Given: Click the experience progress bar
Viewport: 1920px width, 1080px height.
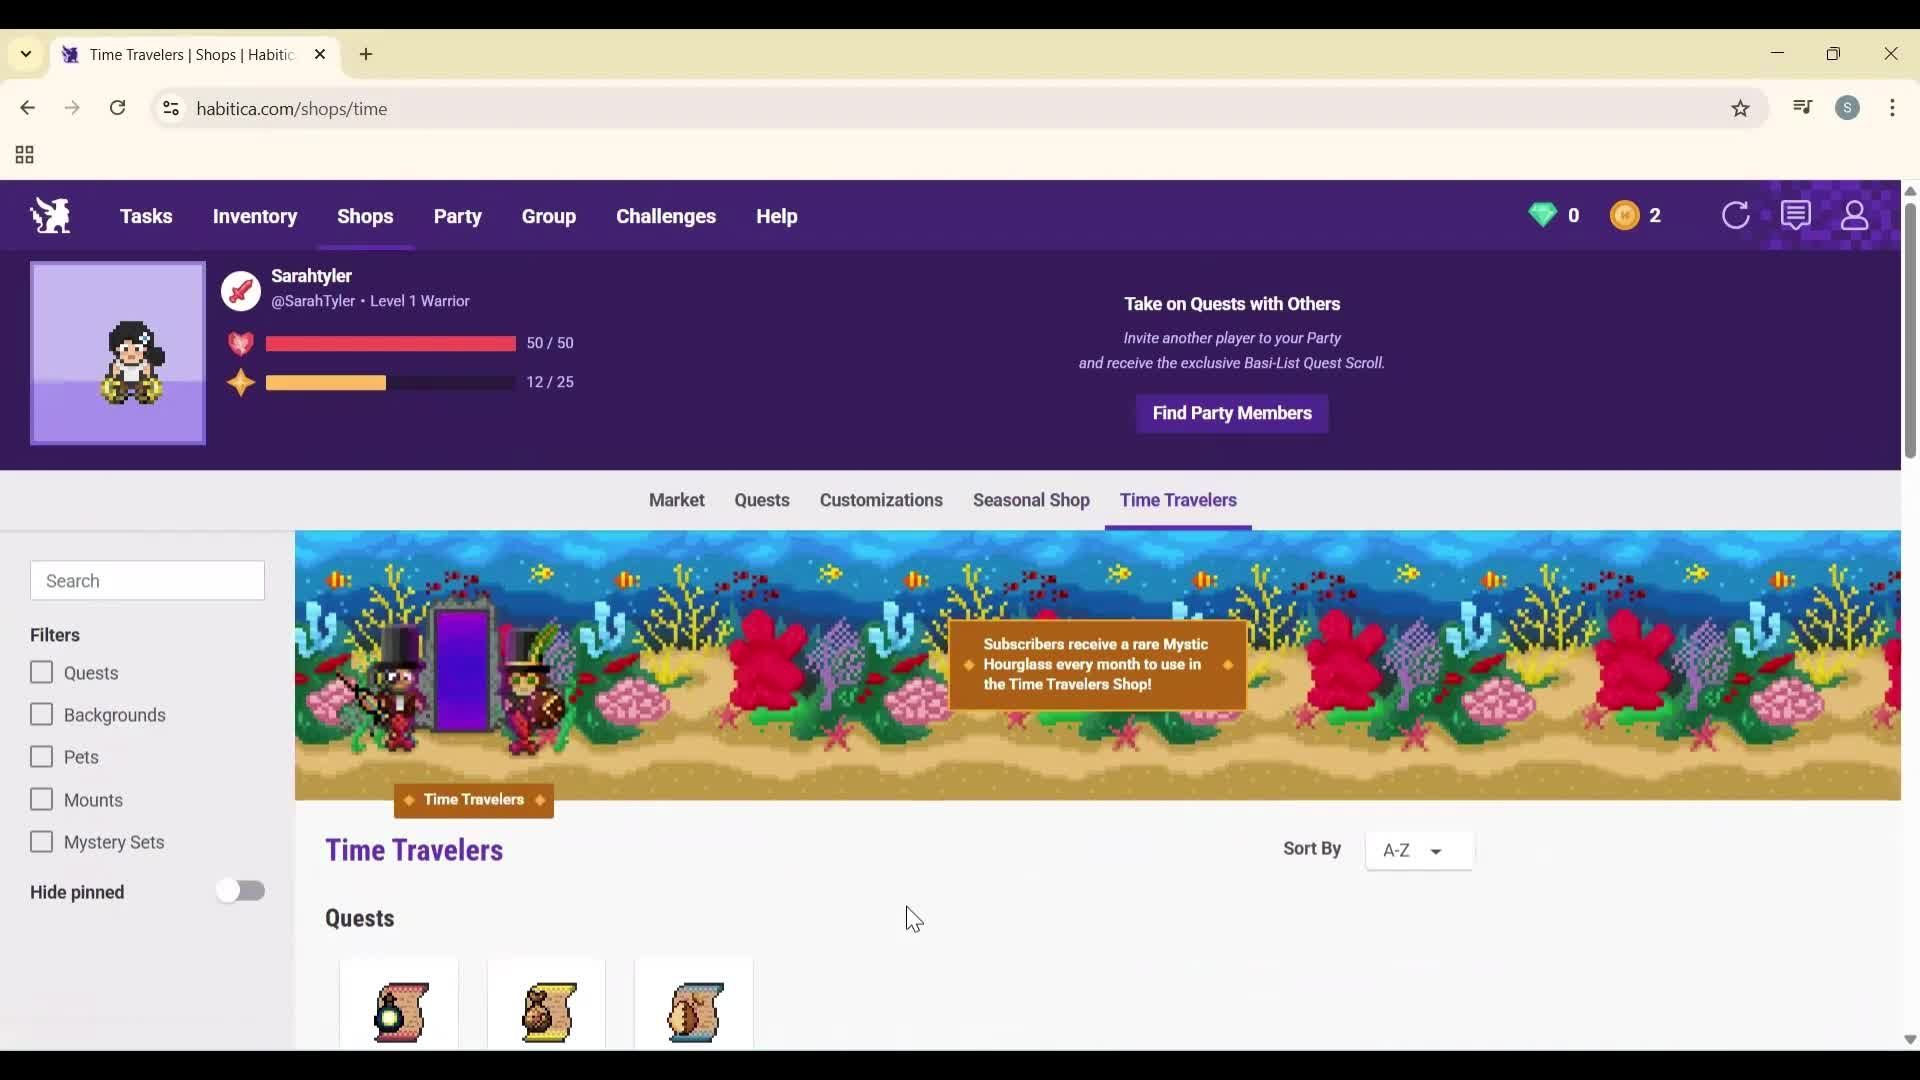Looking at the screenshot, I should 389,382.
